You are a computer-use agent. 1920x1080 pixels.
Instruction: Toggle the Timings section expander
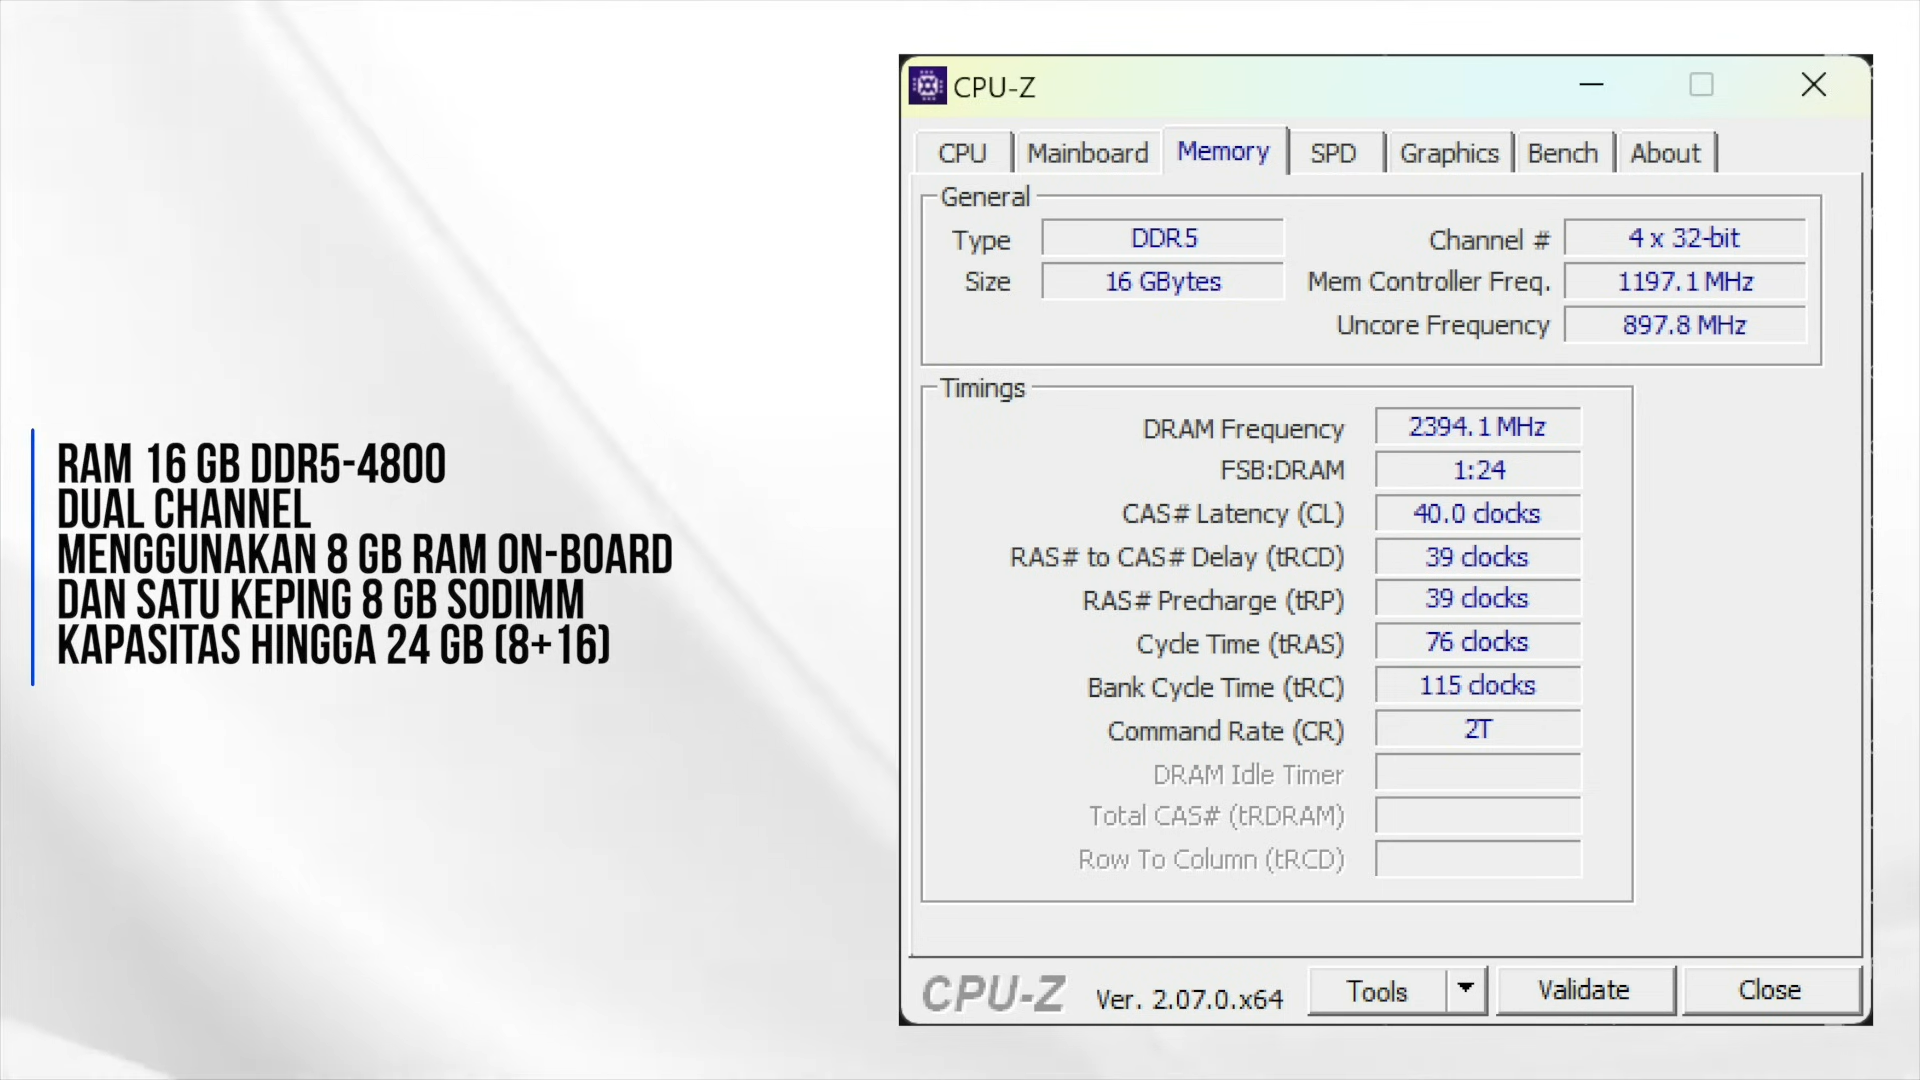point(982,388)
